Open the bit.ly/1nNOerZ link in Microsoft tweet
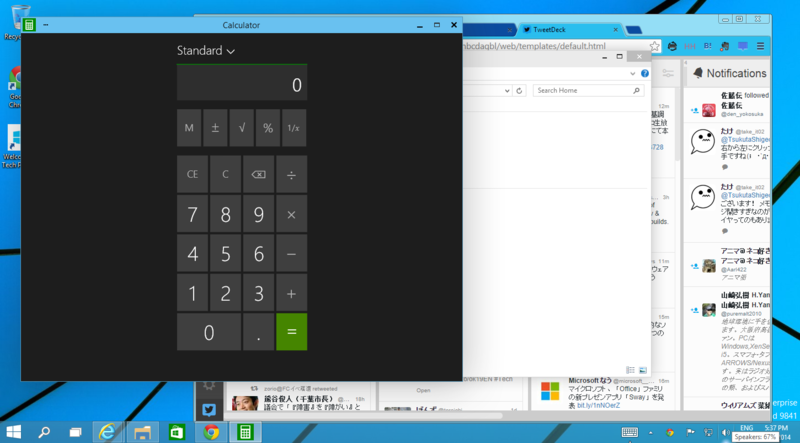Screen dimensions: 800x443 pos(598,405)
